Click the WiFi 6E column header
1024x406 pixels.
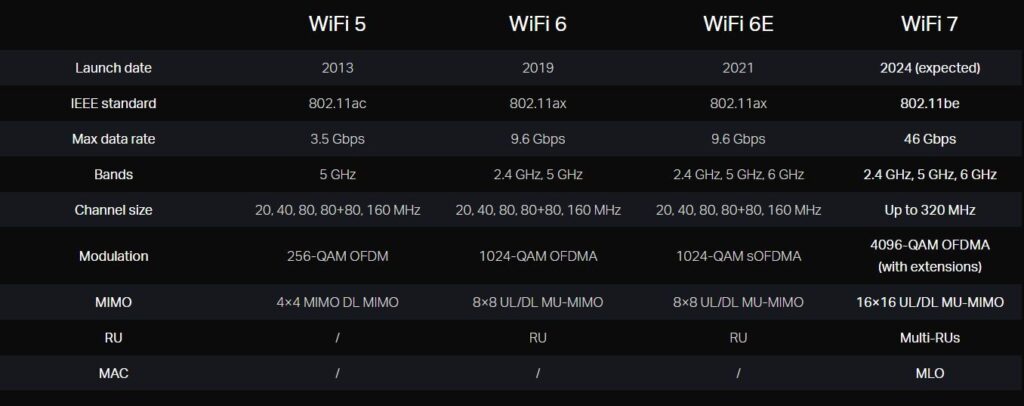(x=737, y=24)
